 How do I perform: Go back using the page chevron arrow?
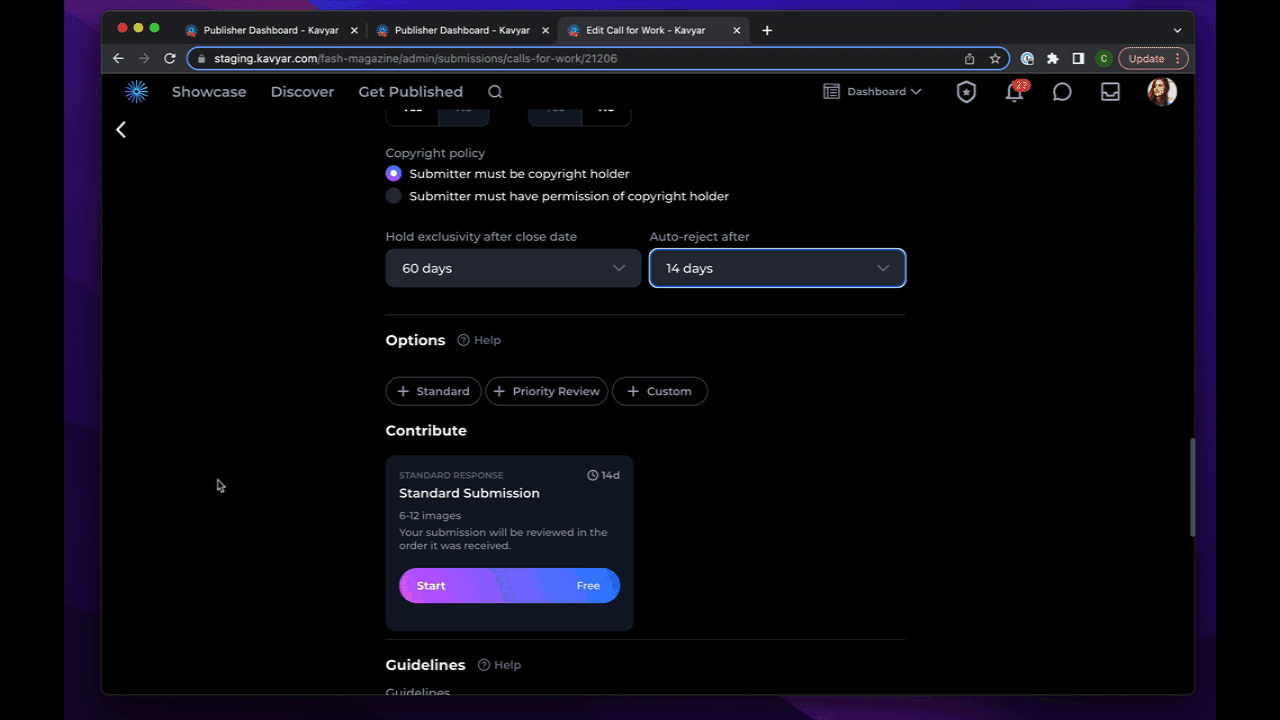pos(121,129)
